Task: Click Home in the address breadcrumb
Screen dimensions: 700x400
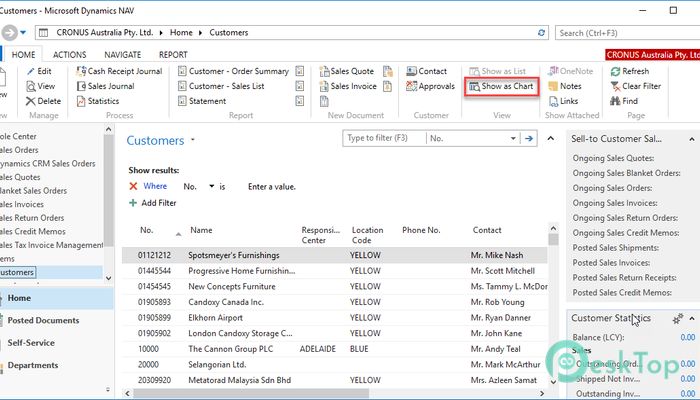Action: [x=181, y=33]
